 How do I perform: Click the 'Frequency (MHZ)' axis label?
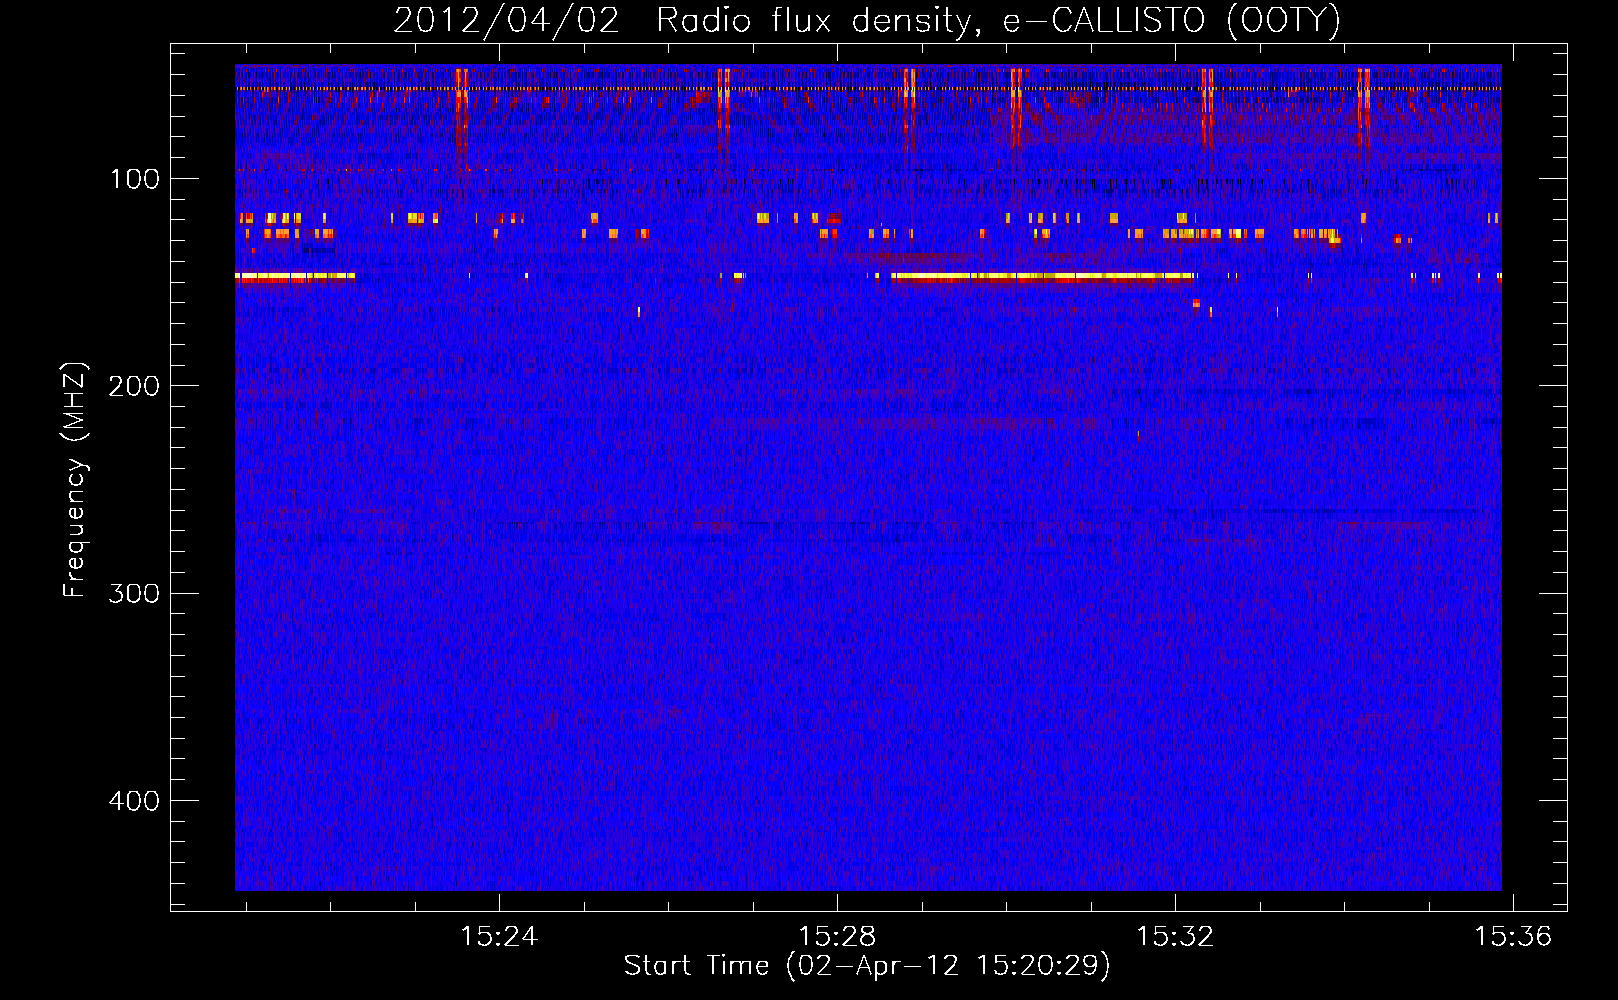(x=74, y=480)
